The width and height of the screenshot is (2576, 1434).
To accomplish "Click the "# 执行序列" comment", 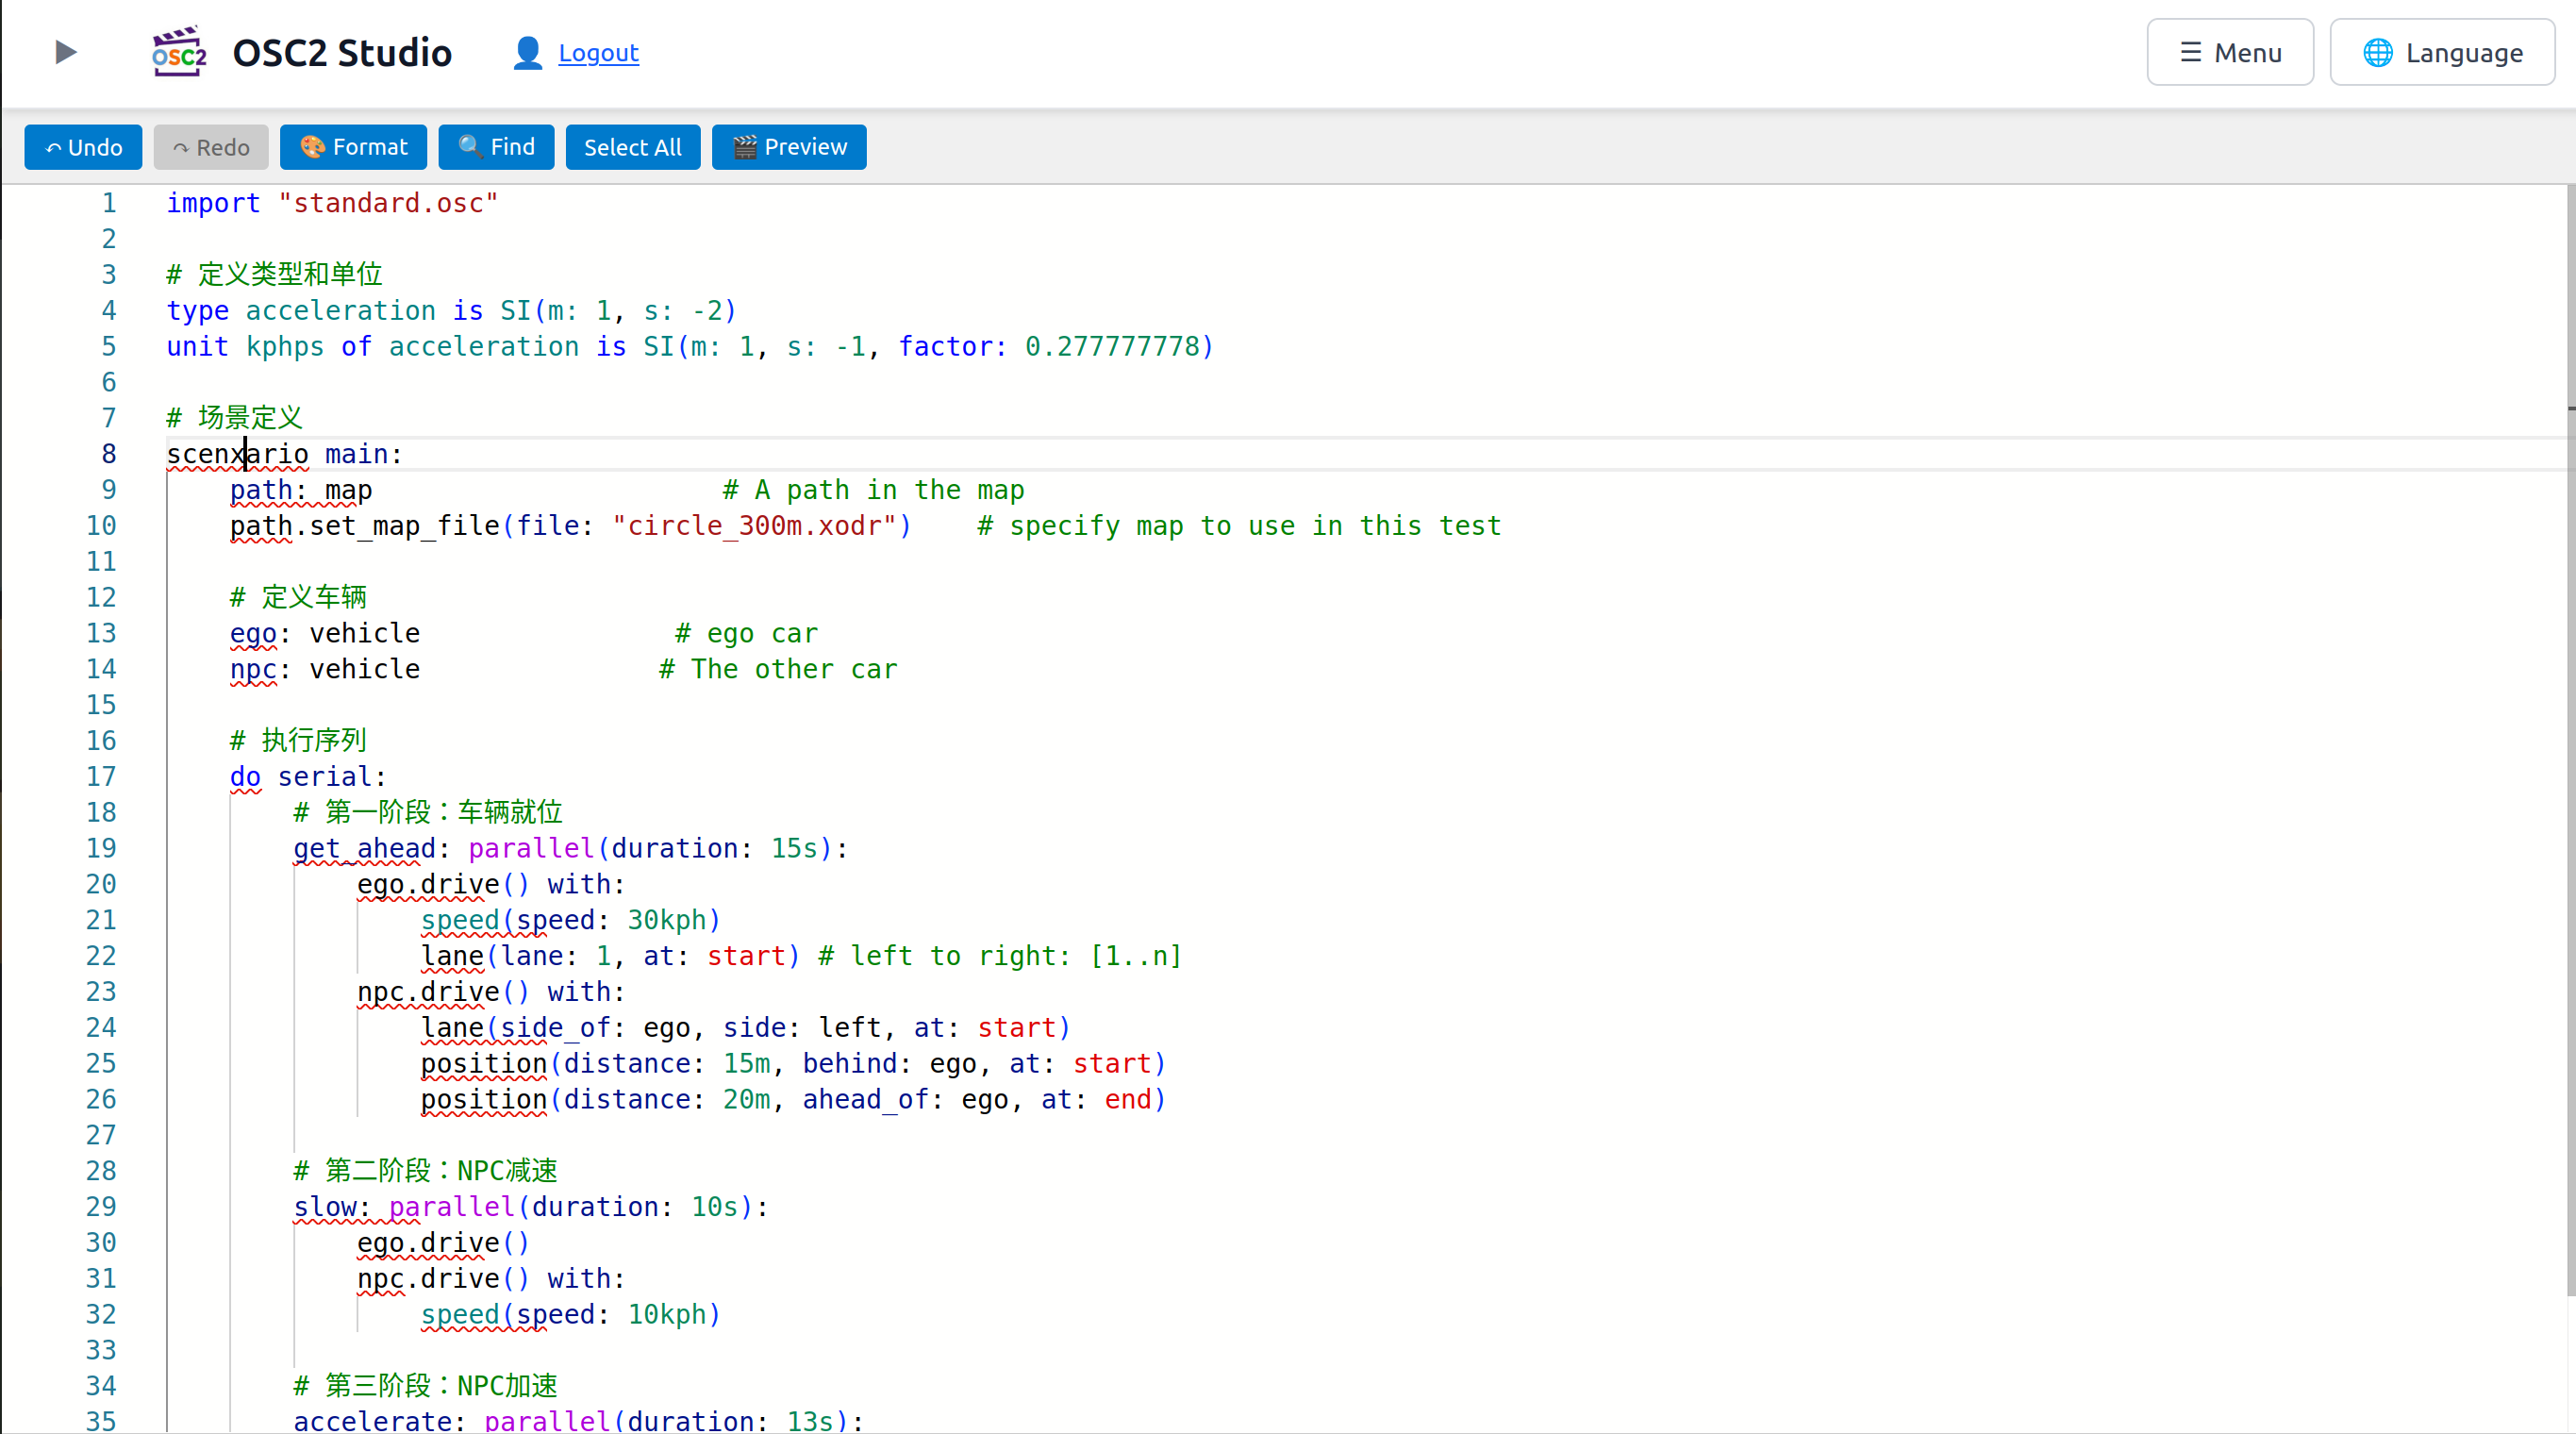I will pyautogui.click(x=298, y=741).
